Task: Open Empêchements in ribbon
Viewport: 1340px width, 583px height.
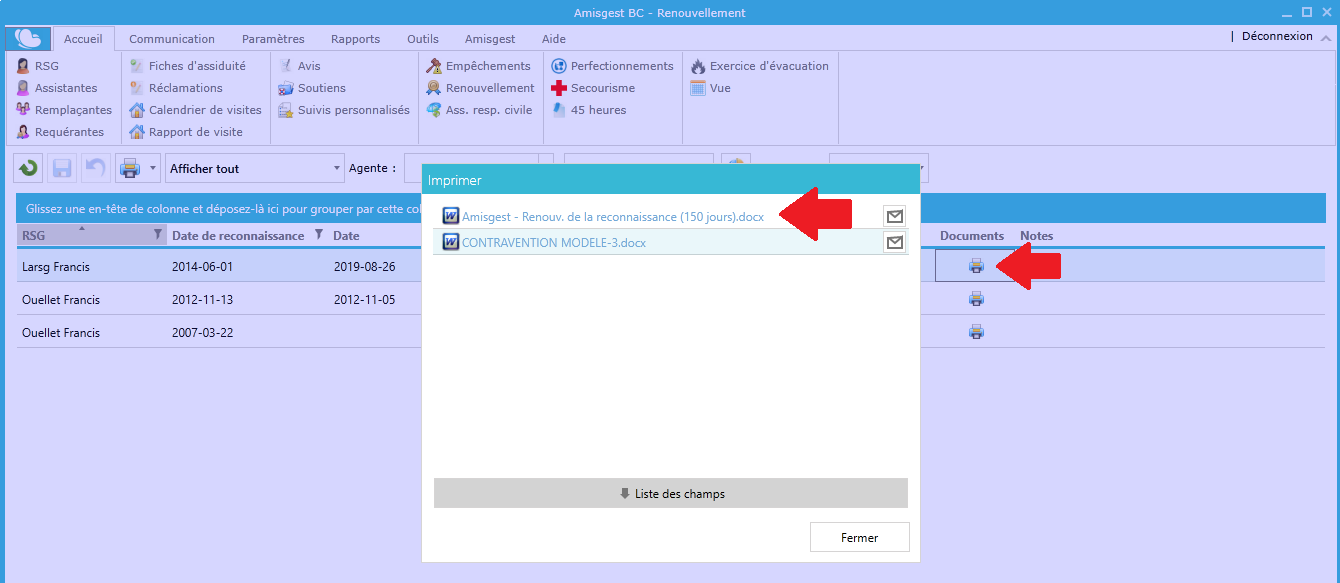Action: [479, 66]
